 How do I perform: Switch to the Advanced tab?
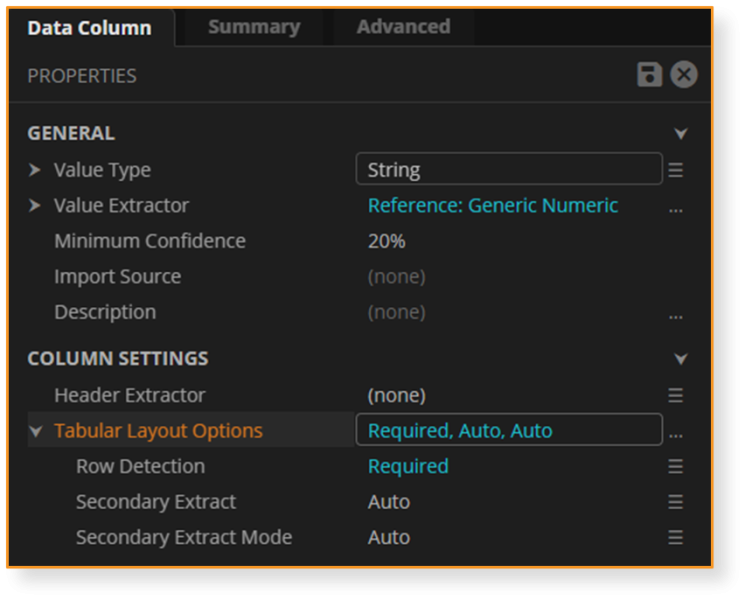click(x=403, y=27)
